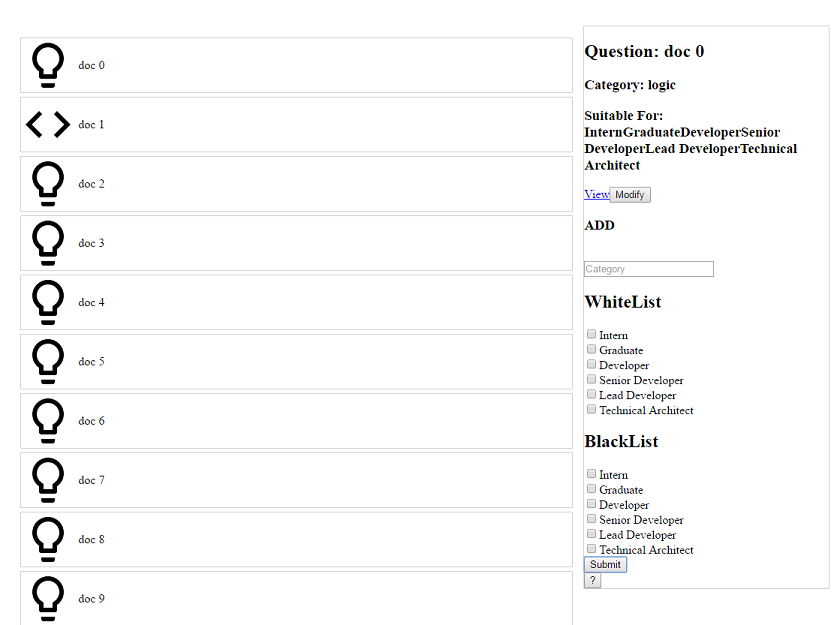This screenshot has width=840, height=625.
Task: Open the View link
Action: [596, 194]
